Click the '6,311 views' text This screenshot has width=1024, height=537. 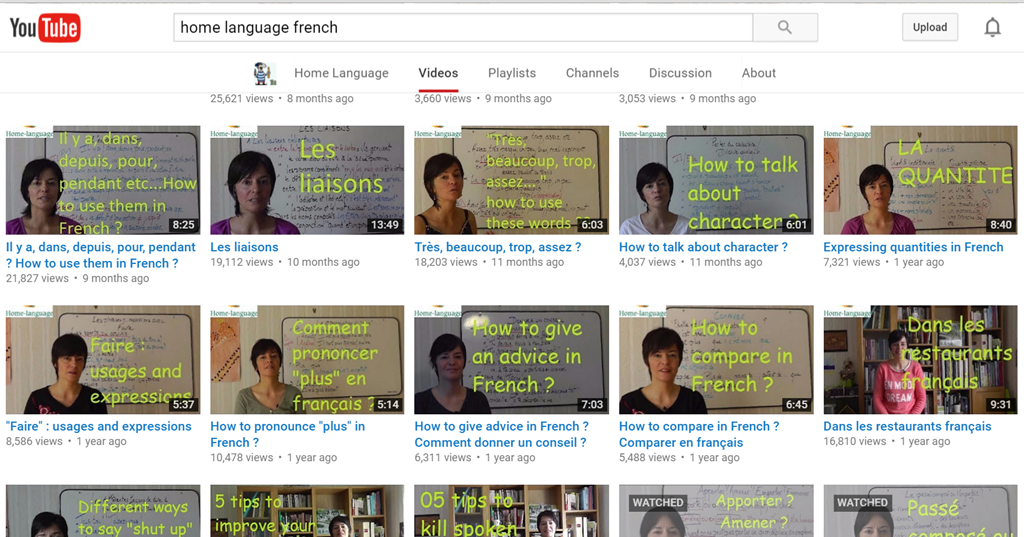pyautogui.click(x=443, y=457)
